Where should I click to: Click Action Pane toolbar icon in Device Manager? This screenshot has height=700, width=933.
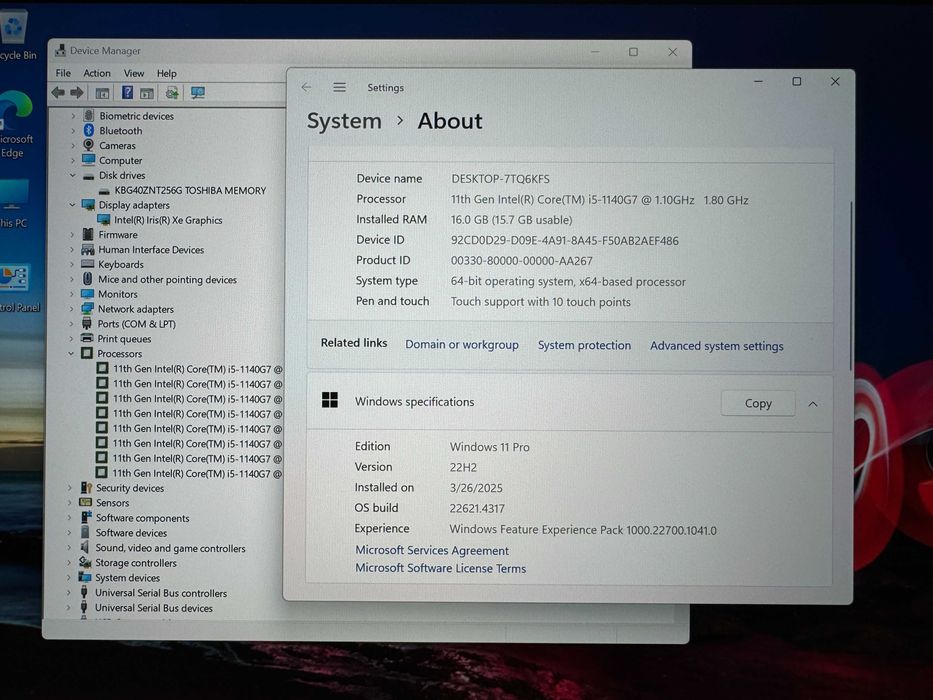[147, 93]
